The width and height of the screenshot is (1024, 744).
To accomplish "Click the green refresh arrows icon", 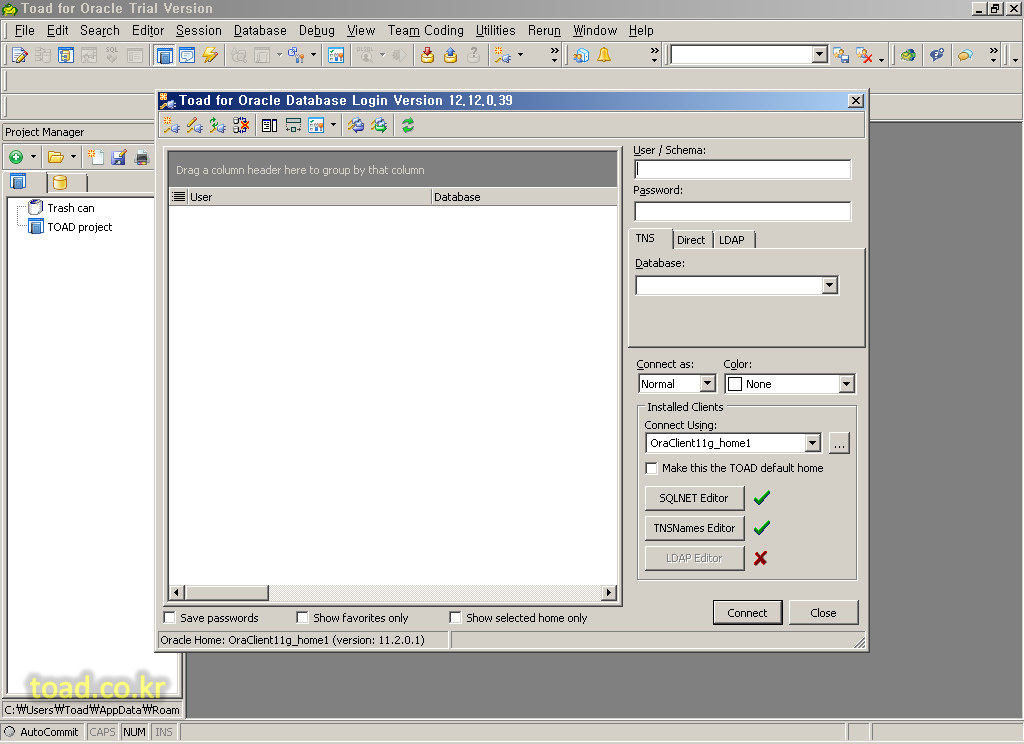I will pyautogui.click(x=408, y=125).
